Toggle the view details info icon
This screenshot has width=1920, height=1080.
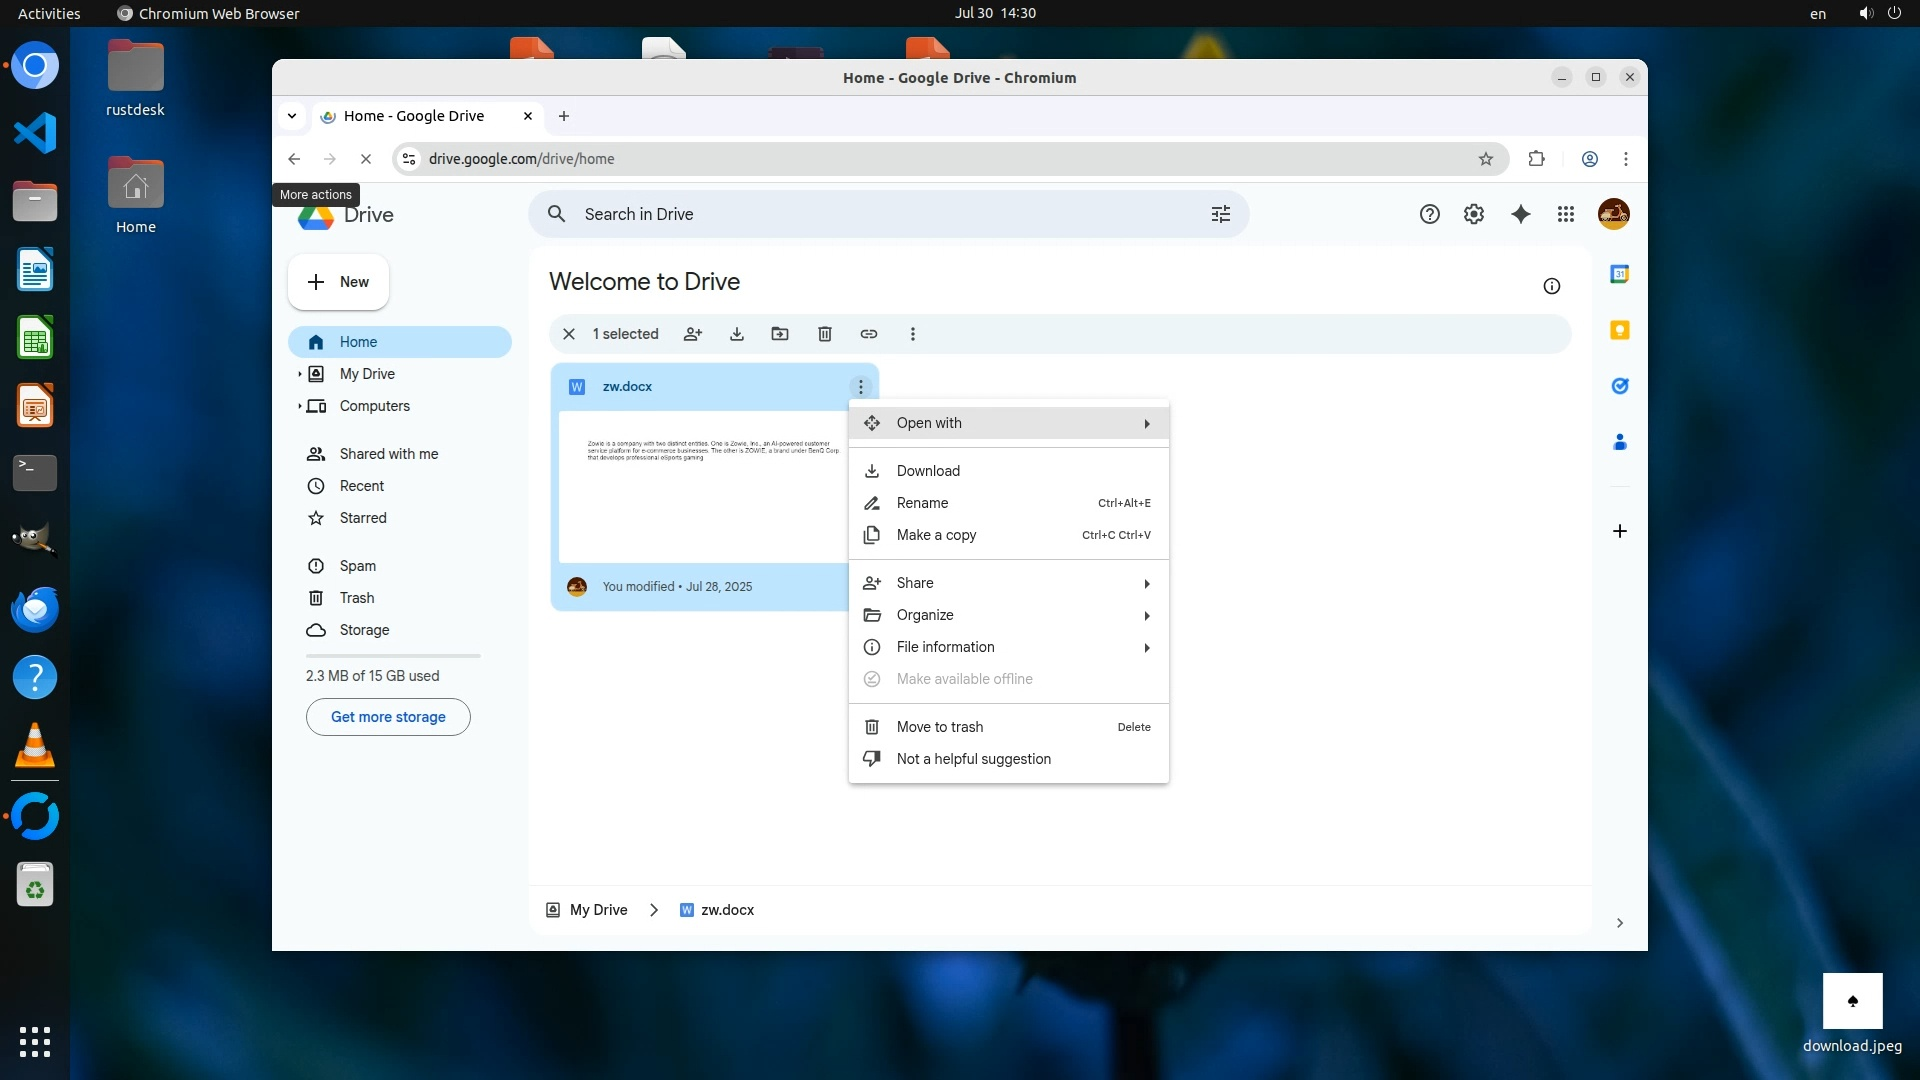tap(1552, 286)
